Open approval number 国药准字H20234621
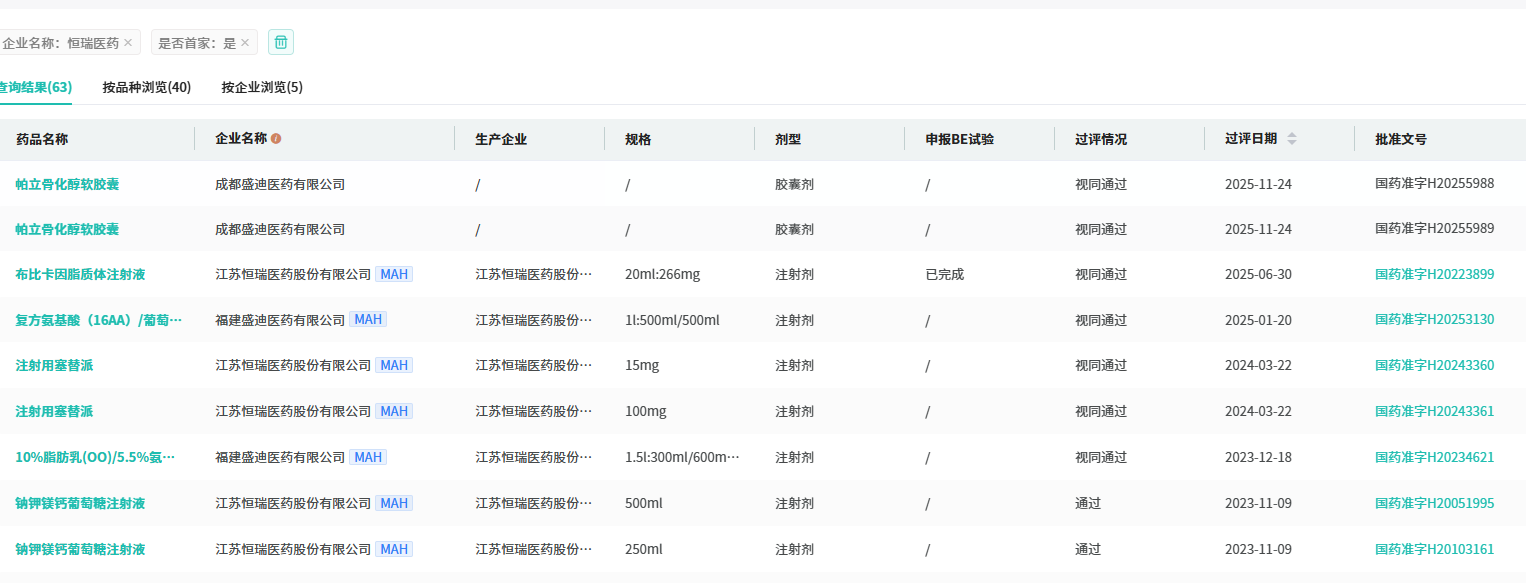Image resolution: width=1526 pixels, height=583 pixels. tap(1435, 457)
